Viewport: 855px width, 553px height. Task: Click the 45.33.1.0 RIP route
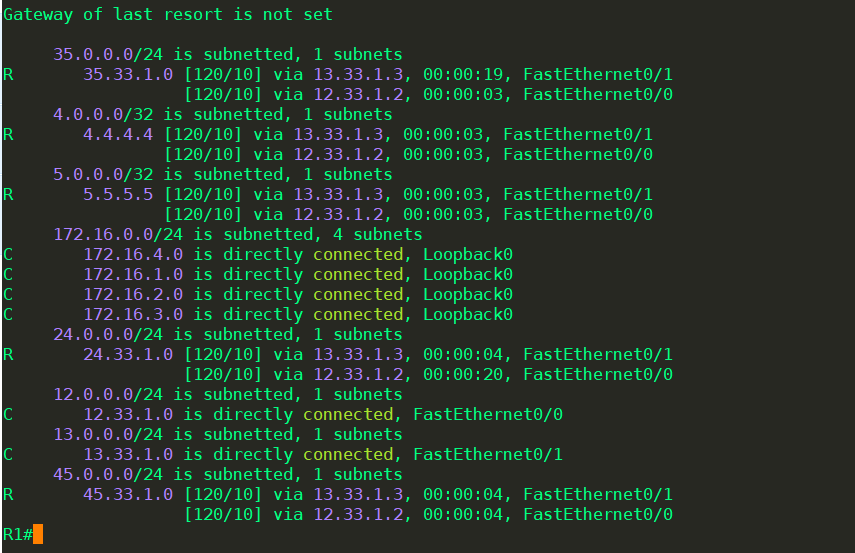(128, 494)
